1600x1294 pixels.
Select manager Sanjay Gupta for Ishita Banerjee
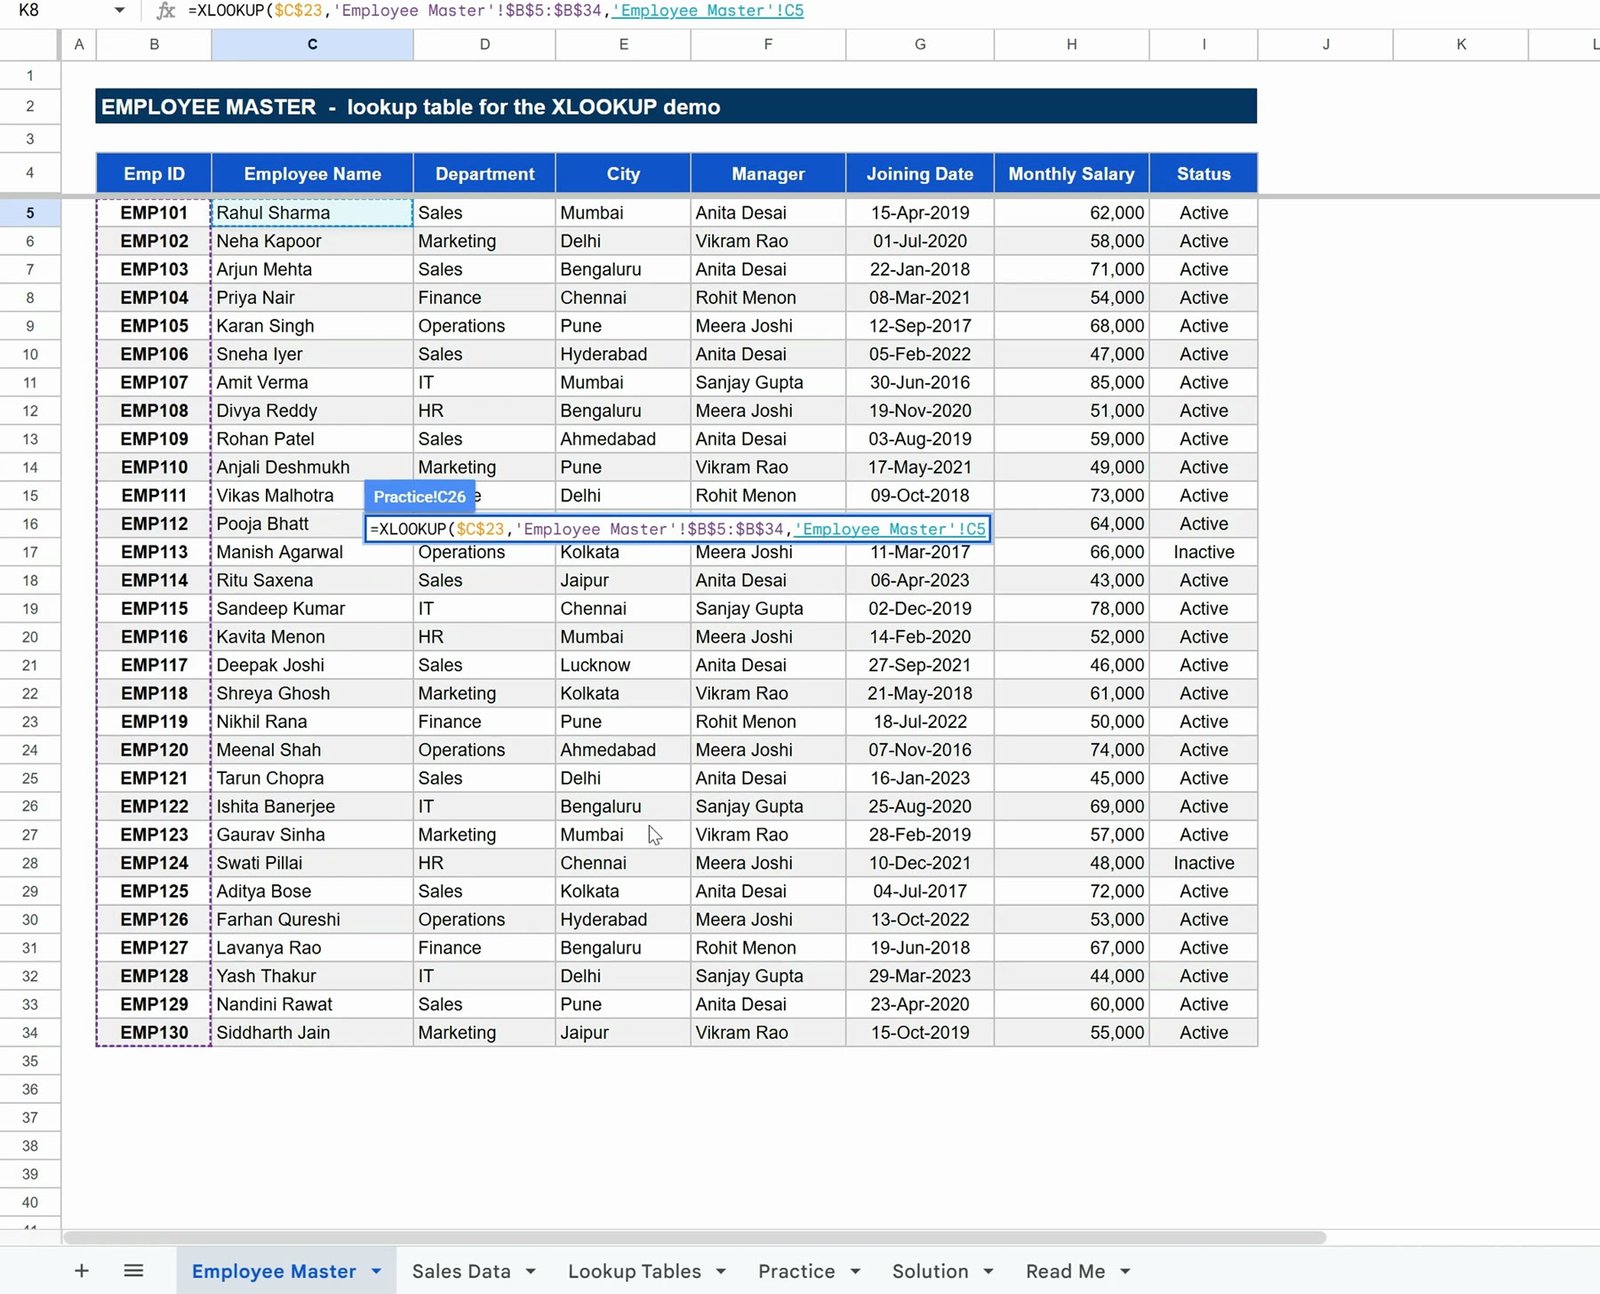click(x=768, y=806)
